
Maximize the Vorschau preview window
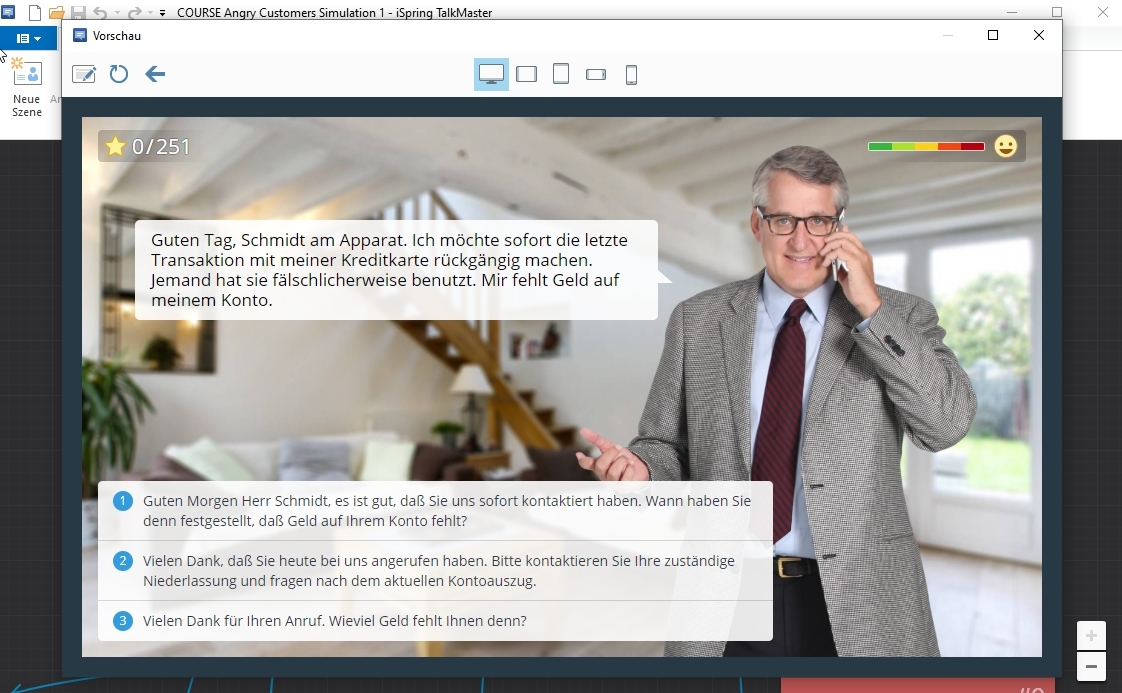pos(992,35)
